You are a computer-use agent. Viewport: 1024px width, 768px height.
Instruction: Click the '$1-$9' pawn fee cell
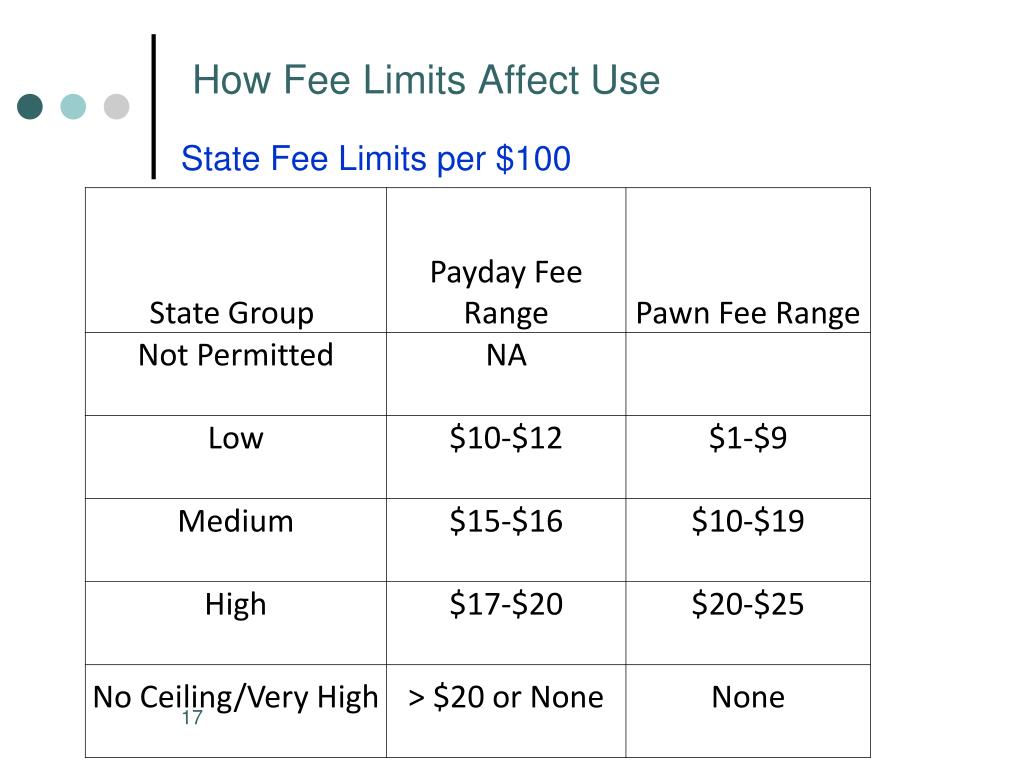pos(748,456)
